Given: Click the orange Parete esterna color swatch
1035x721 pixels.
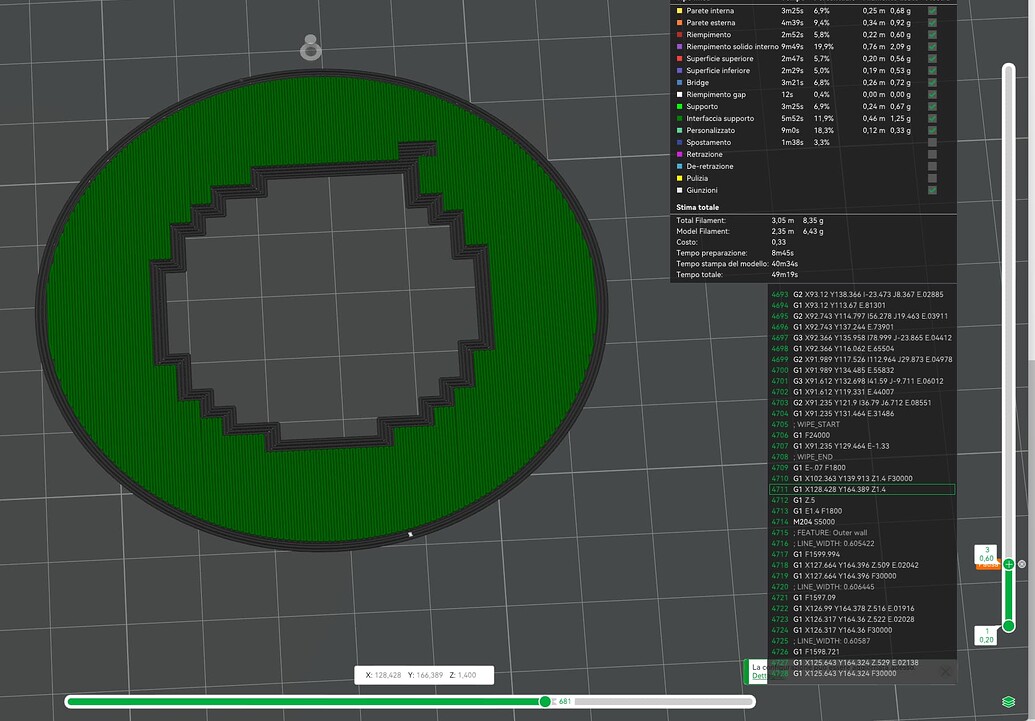Looking at the screenshot, I should point(679,22).
